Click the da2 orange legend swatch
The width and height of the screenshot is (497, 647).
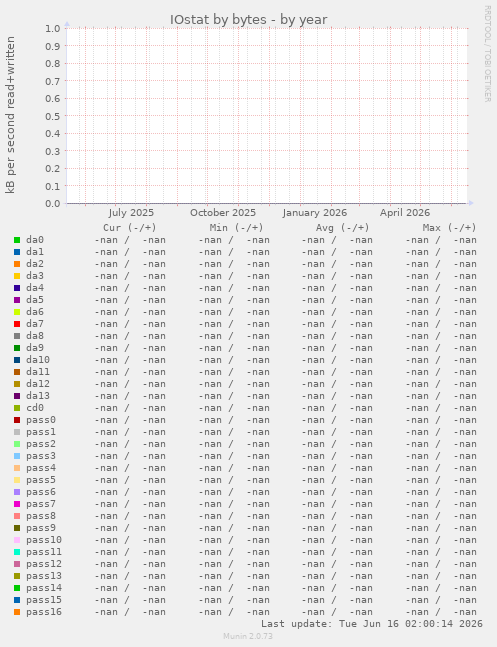pos(17,264)
